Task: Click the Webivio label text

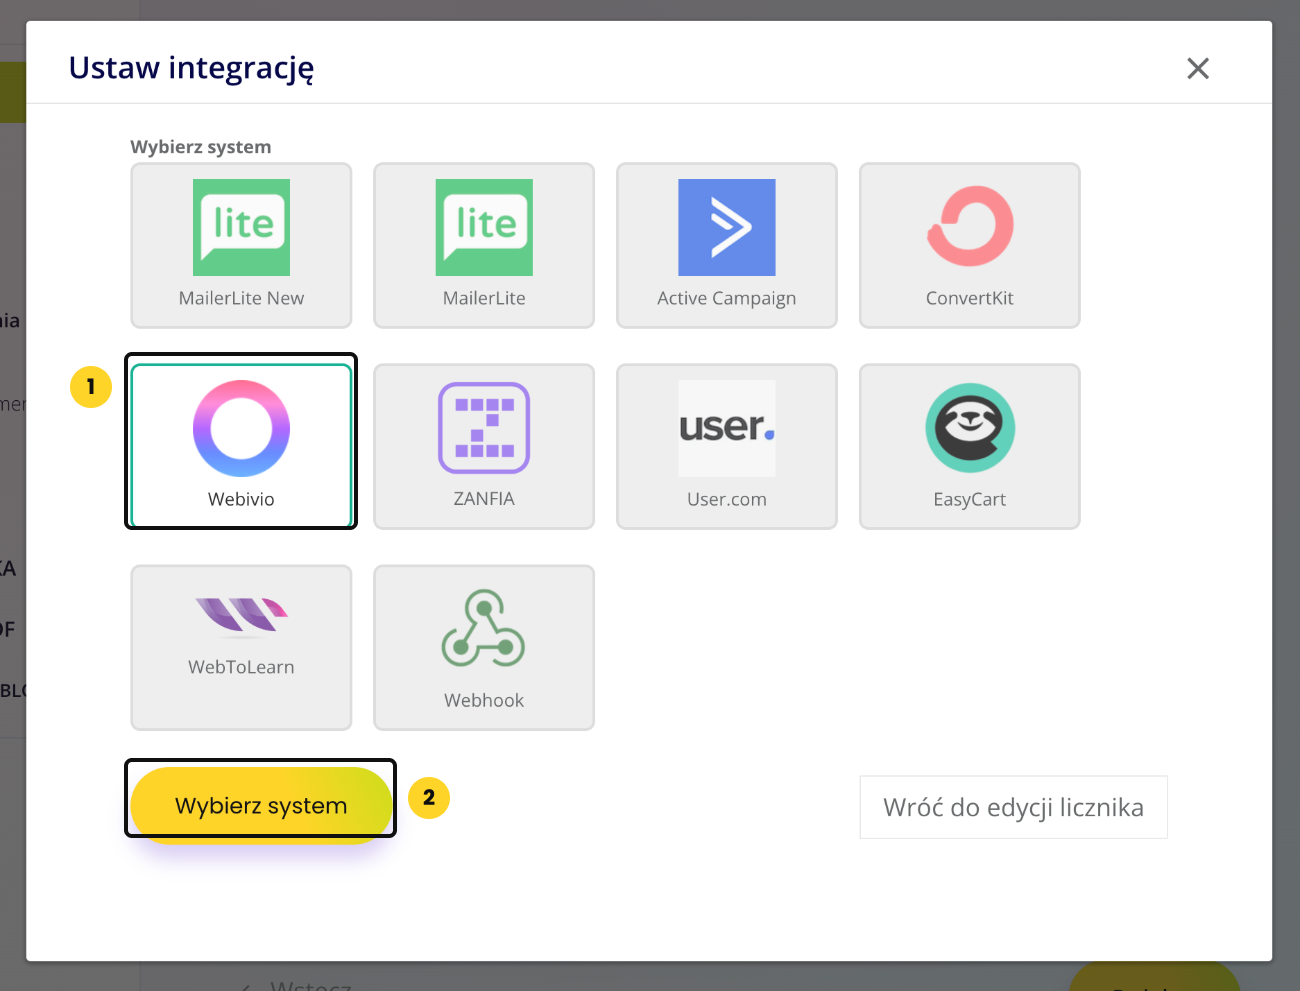Action: click(241, 499)
